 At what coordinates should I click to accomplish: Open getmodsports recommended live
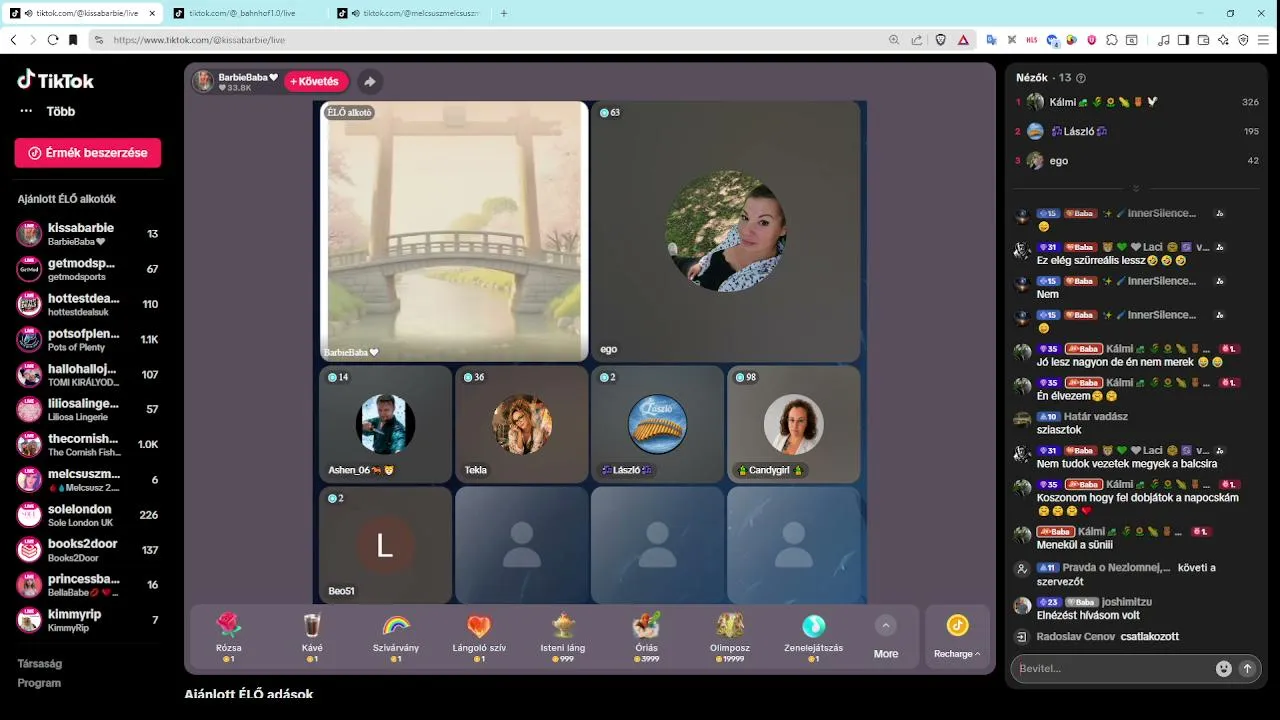pos(88,269)
